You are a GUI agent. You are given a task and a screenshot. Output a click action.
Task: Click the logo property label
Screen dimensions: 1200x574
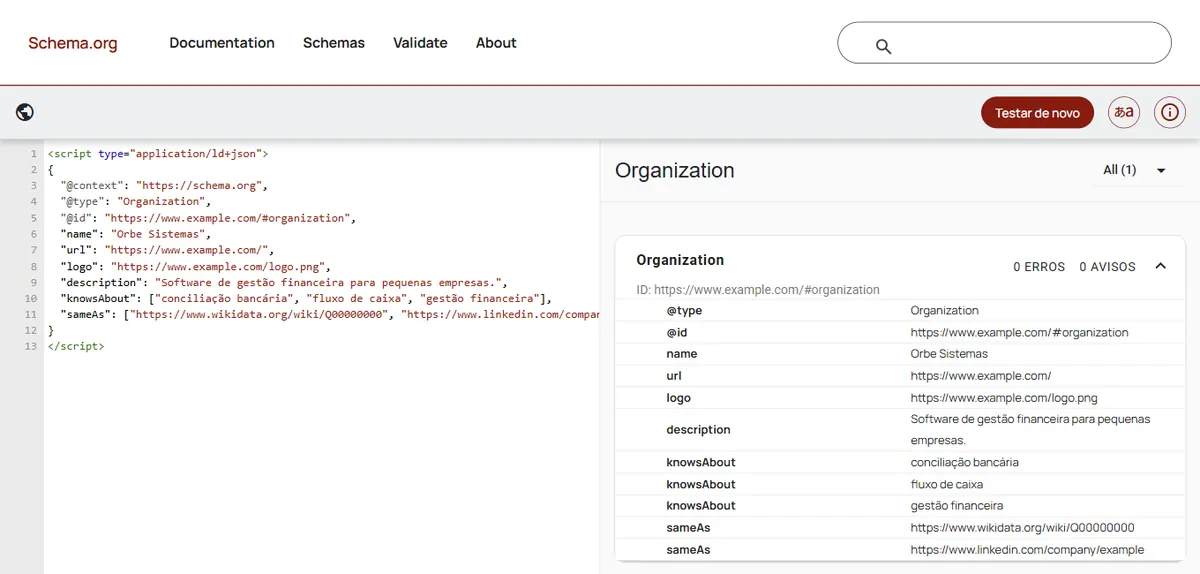pos(679,398)
